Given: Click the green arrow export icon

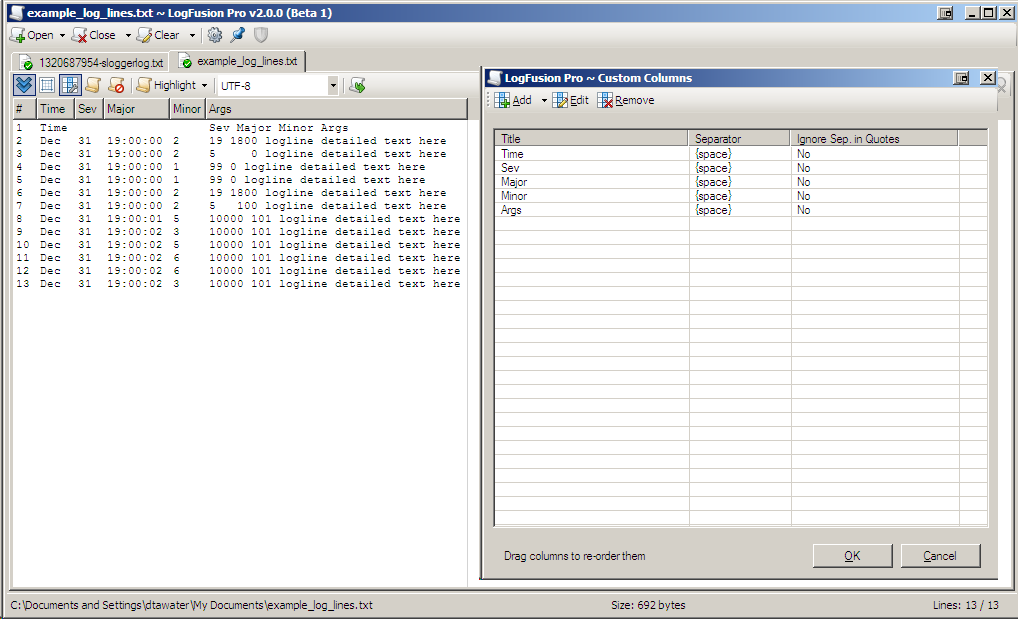Looking at the screenshot, I should [357, 86].
